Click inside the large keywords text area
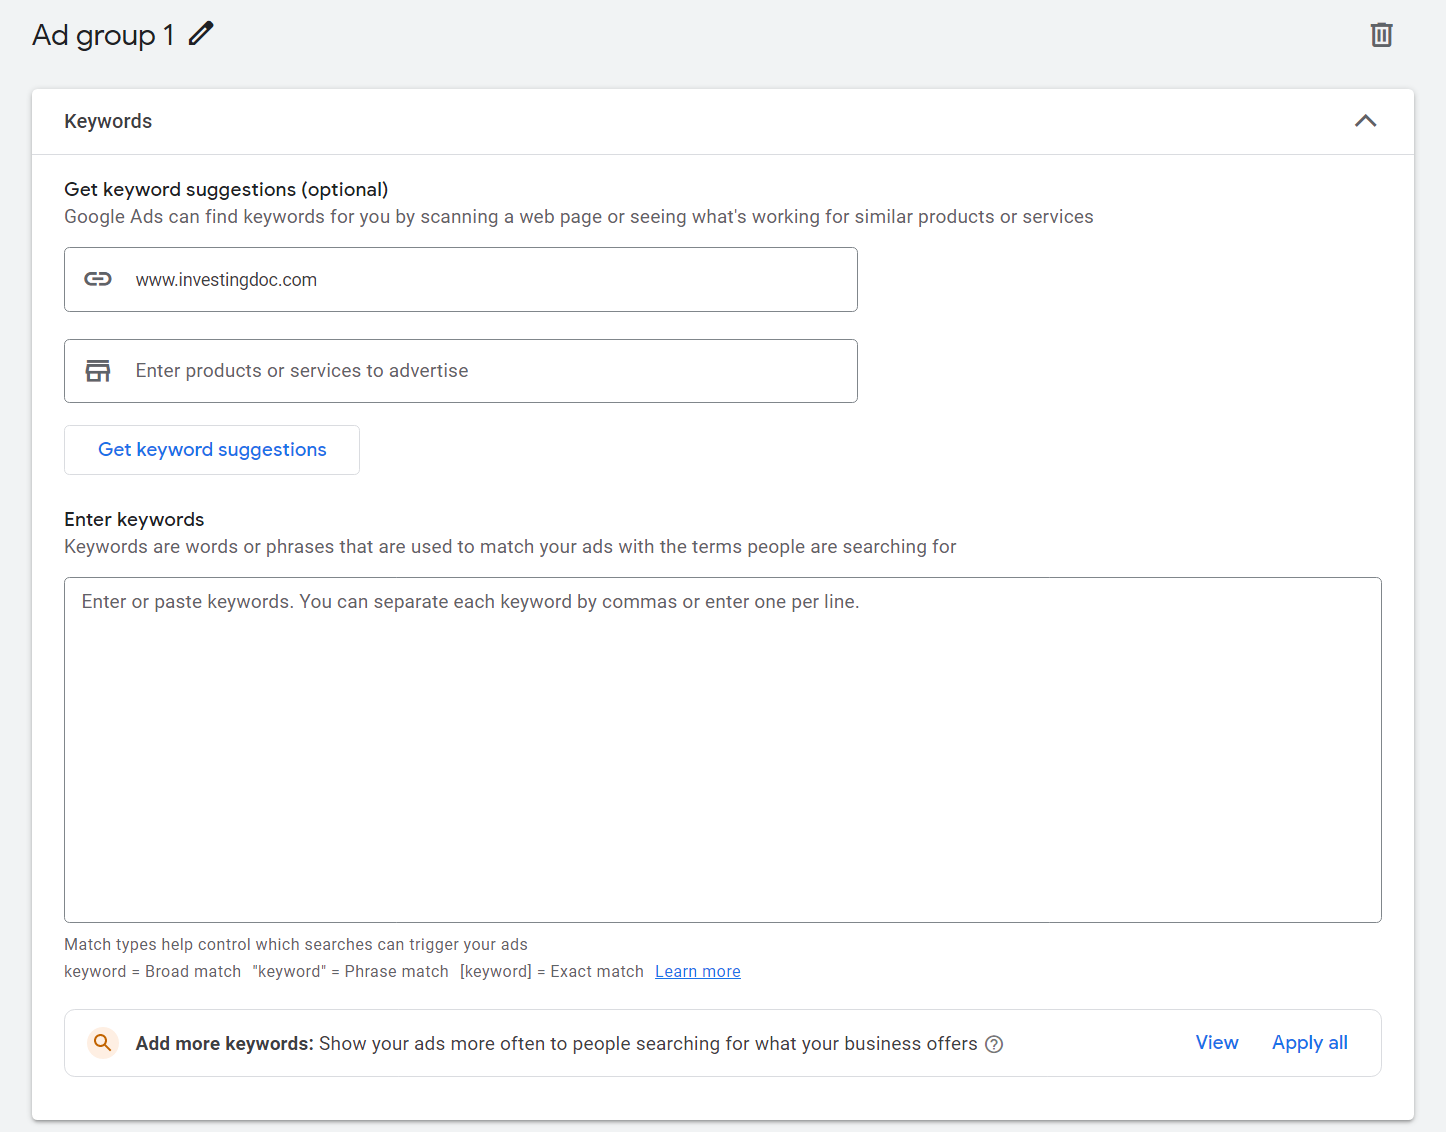 pos(722,750)
